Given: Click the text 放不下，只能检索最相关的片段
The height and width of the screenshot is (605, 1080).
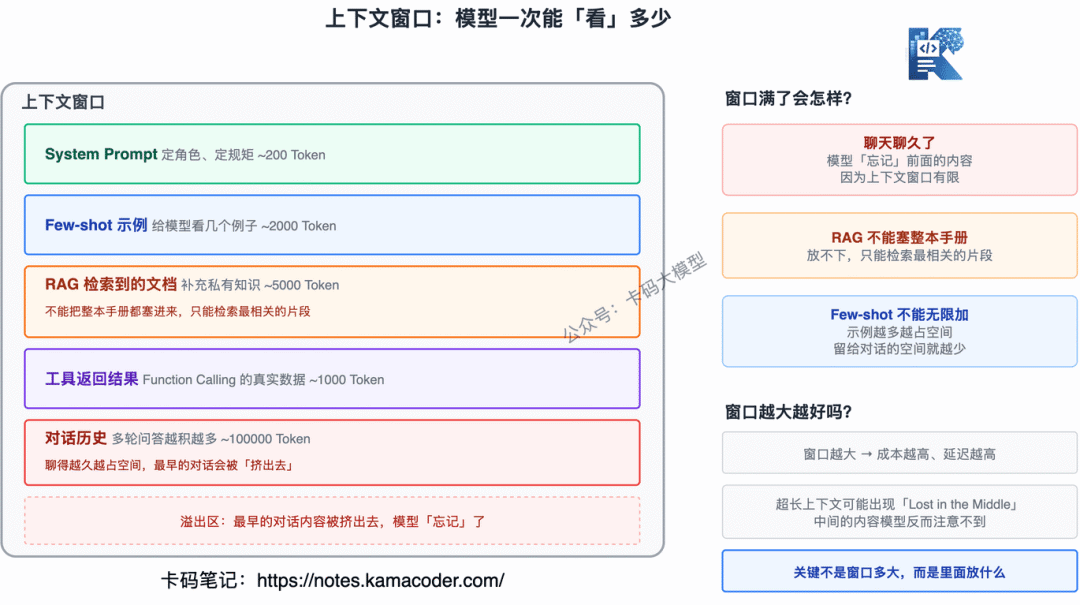Looking at the screenshot, I should tap(900, 255).
